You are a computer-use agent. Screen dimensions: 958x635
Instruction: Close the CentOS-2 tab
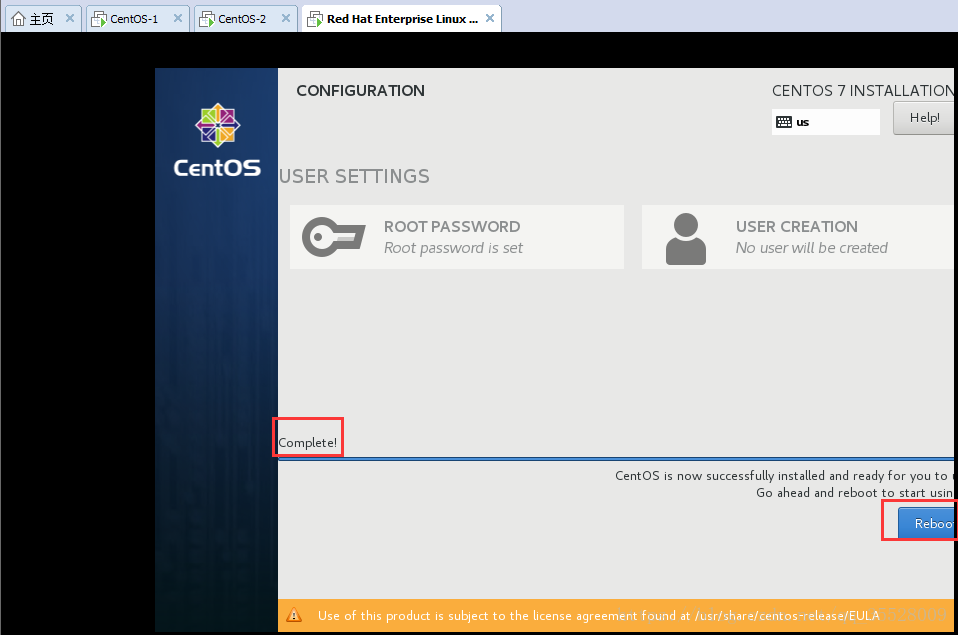click(x=285, y=18)
